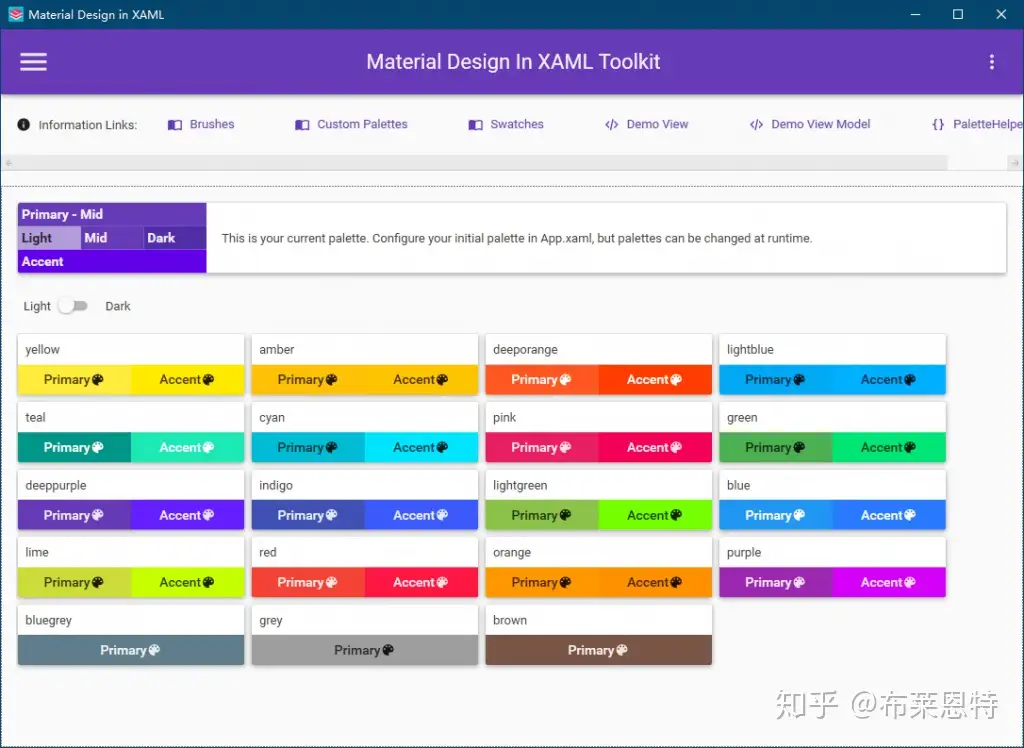Set red as Accent

(x=421, y=583)
